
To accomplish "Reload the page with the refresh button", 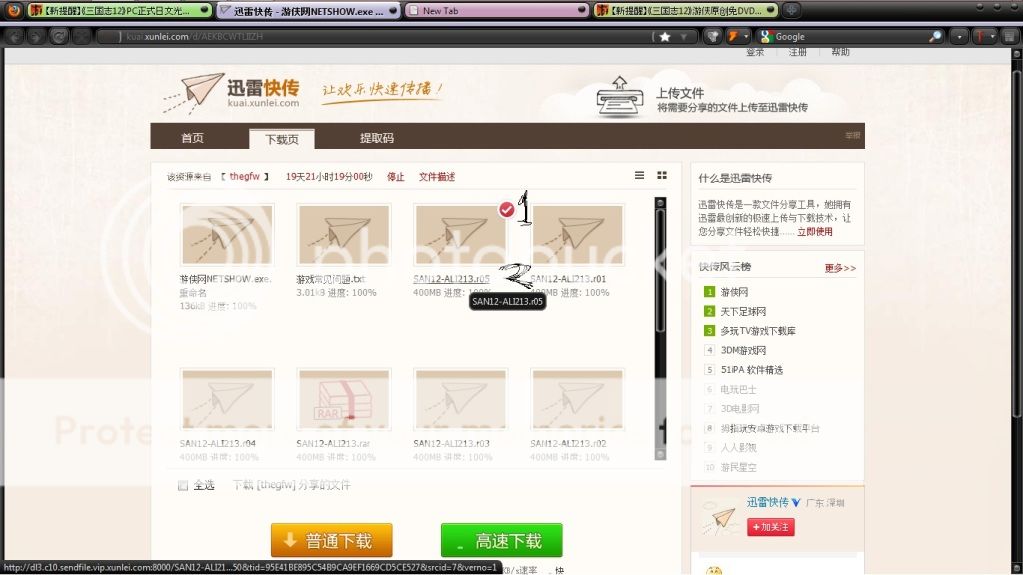I will coord(58,37).
